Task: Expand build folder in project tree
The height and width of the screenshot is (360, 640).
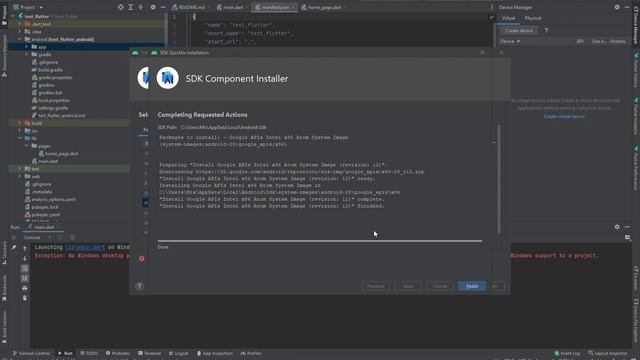Action: click(x=19, y=123)
